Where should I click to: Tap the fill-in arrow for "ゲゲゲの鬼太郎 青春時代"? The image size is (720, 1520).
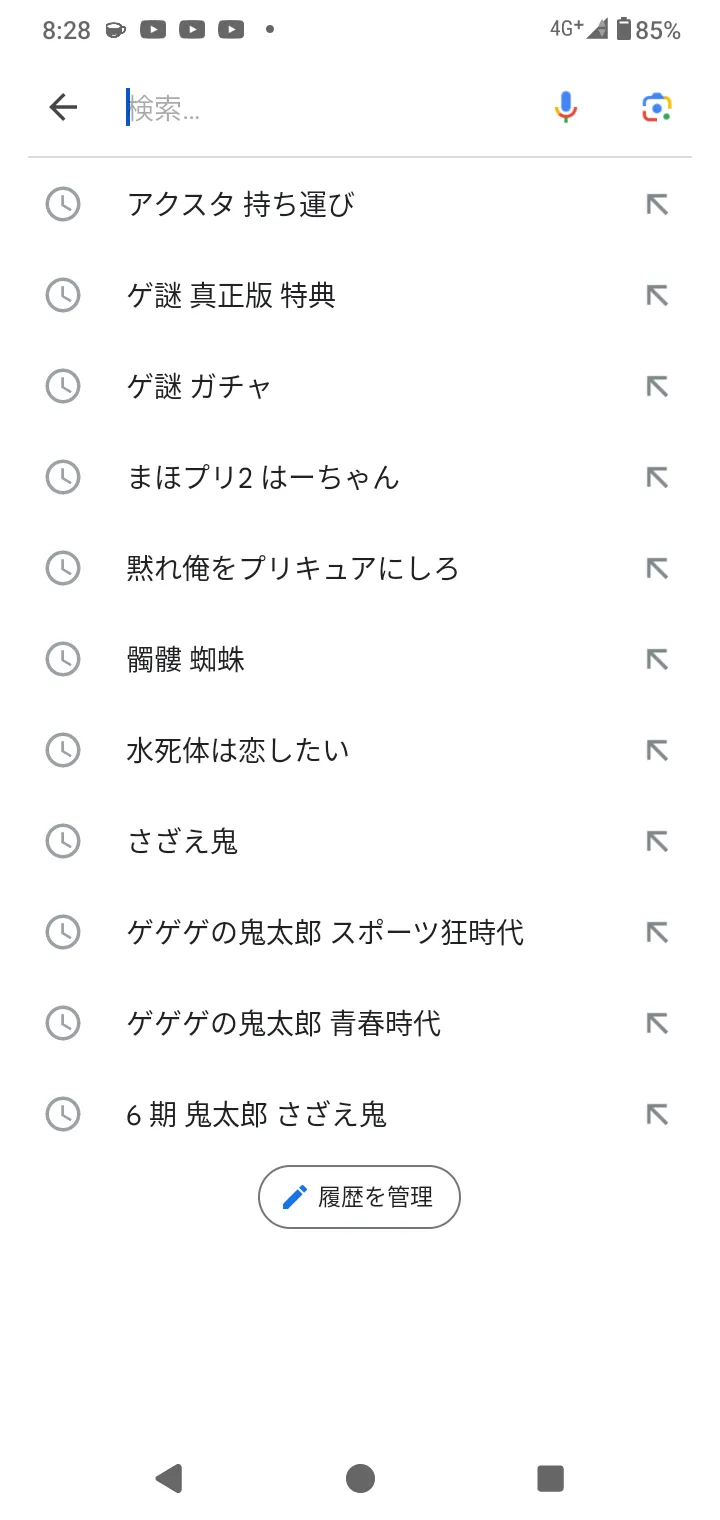(x=656, y=1024)
